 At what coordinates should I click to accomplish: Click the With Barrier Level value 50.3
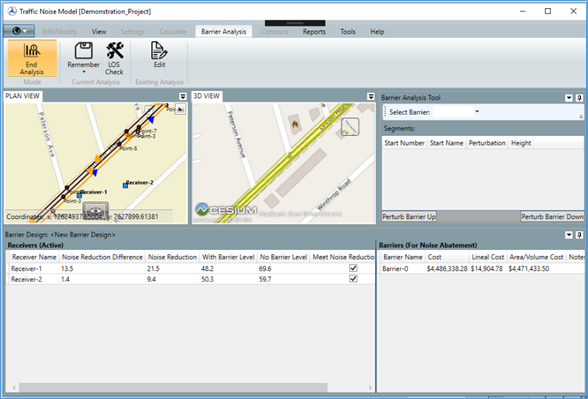pyautogui.click(x=207, y=279)
